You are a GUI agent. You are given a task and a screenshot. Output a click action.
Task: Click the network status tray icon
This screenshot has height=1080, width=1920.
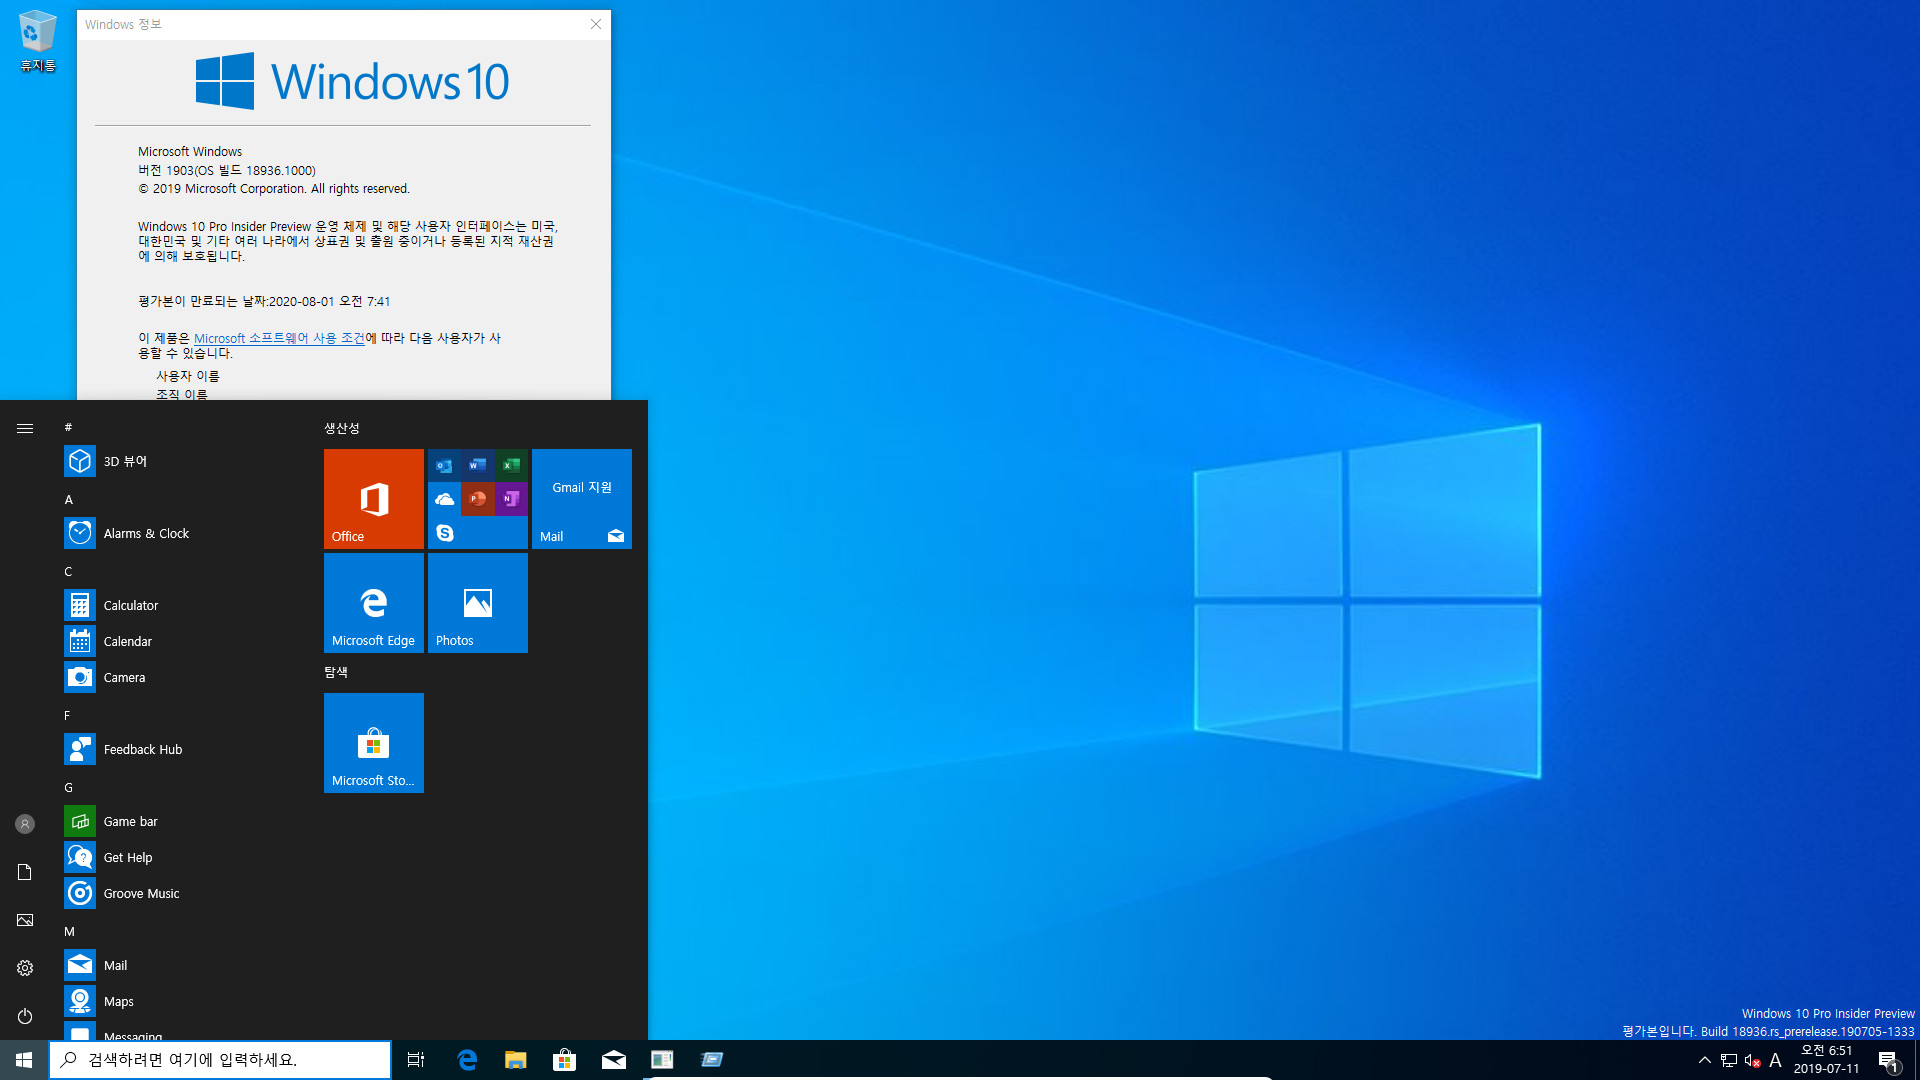coord(1729,1060)
